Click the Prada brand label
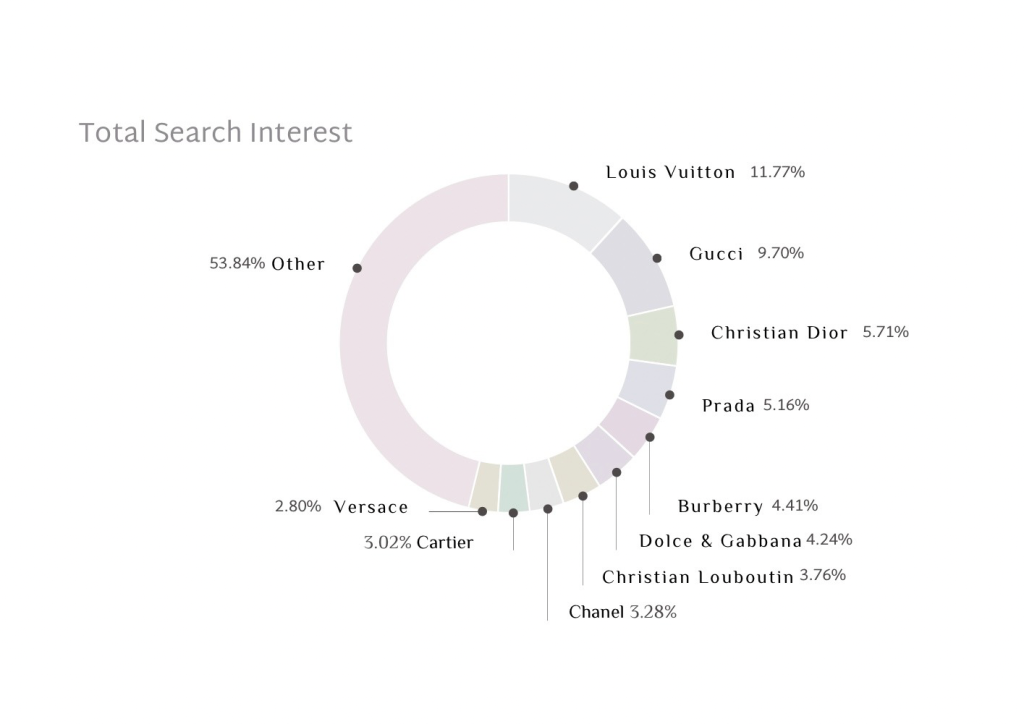 728,406
